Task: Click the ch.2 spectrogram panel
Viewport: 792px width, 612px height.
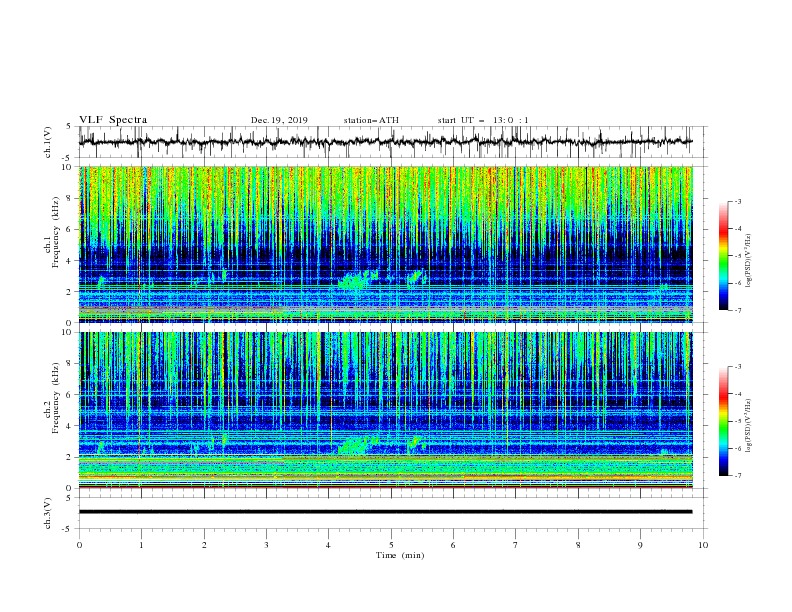Action: (386, 410)
